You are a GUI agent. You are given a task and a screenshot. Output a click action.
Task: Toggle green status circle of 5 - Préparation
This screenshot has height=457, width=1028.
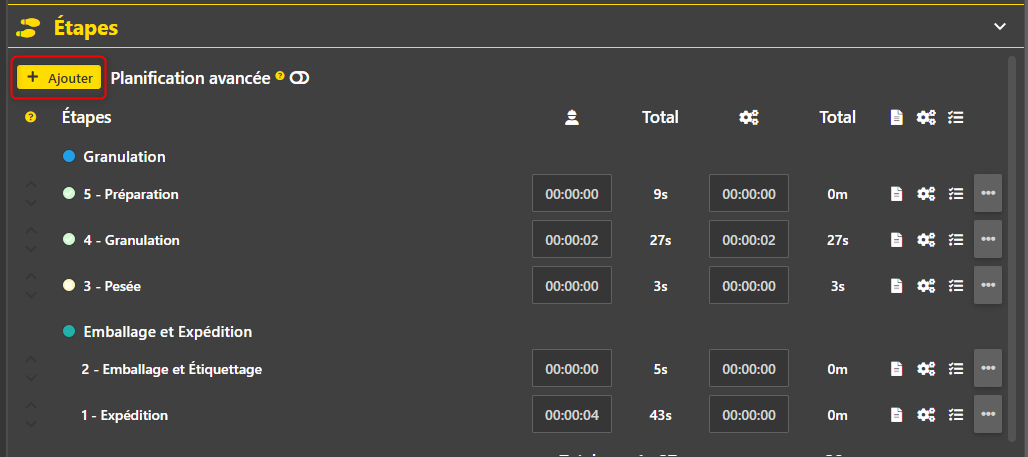69,194
